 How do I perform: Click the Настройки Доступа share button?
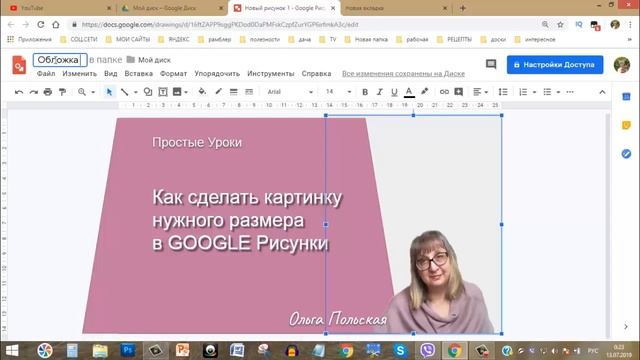(555, 65)
